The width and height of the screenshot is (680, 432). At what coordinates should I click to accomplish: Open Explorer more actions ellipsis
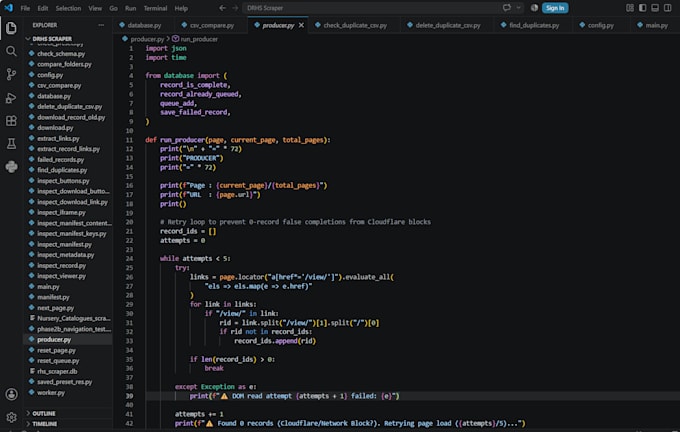pyautogui.click(x=101, y=25)
